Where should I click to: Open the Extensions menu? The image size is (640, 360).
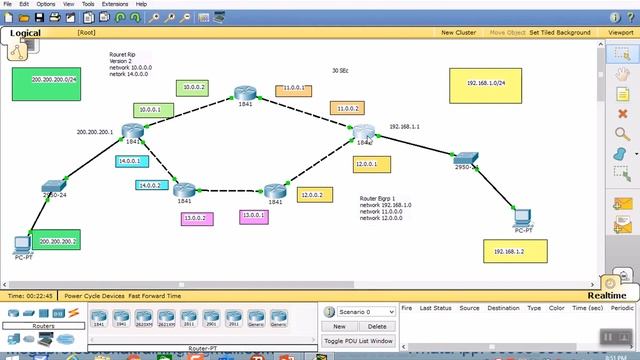coord(115,4)
